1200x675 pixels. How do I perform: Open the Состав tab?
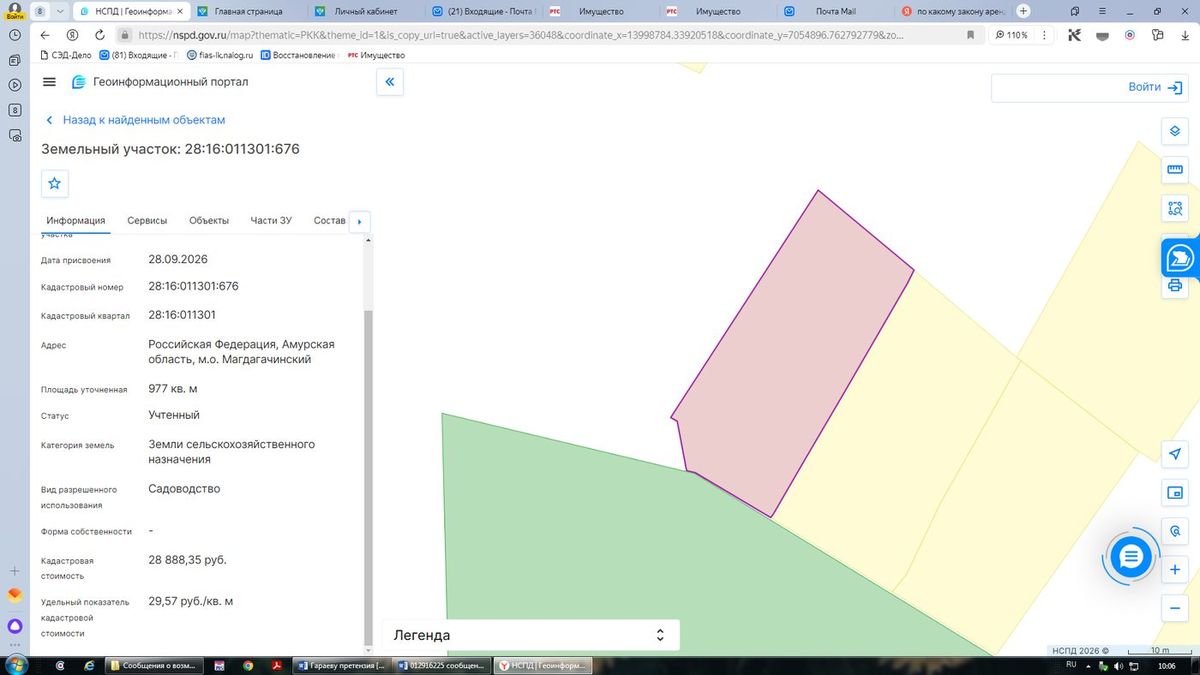[329, 221]
